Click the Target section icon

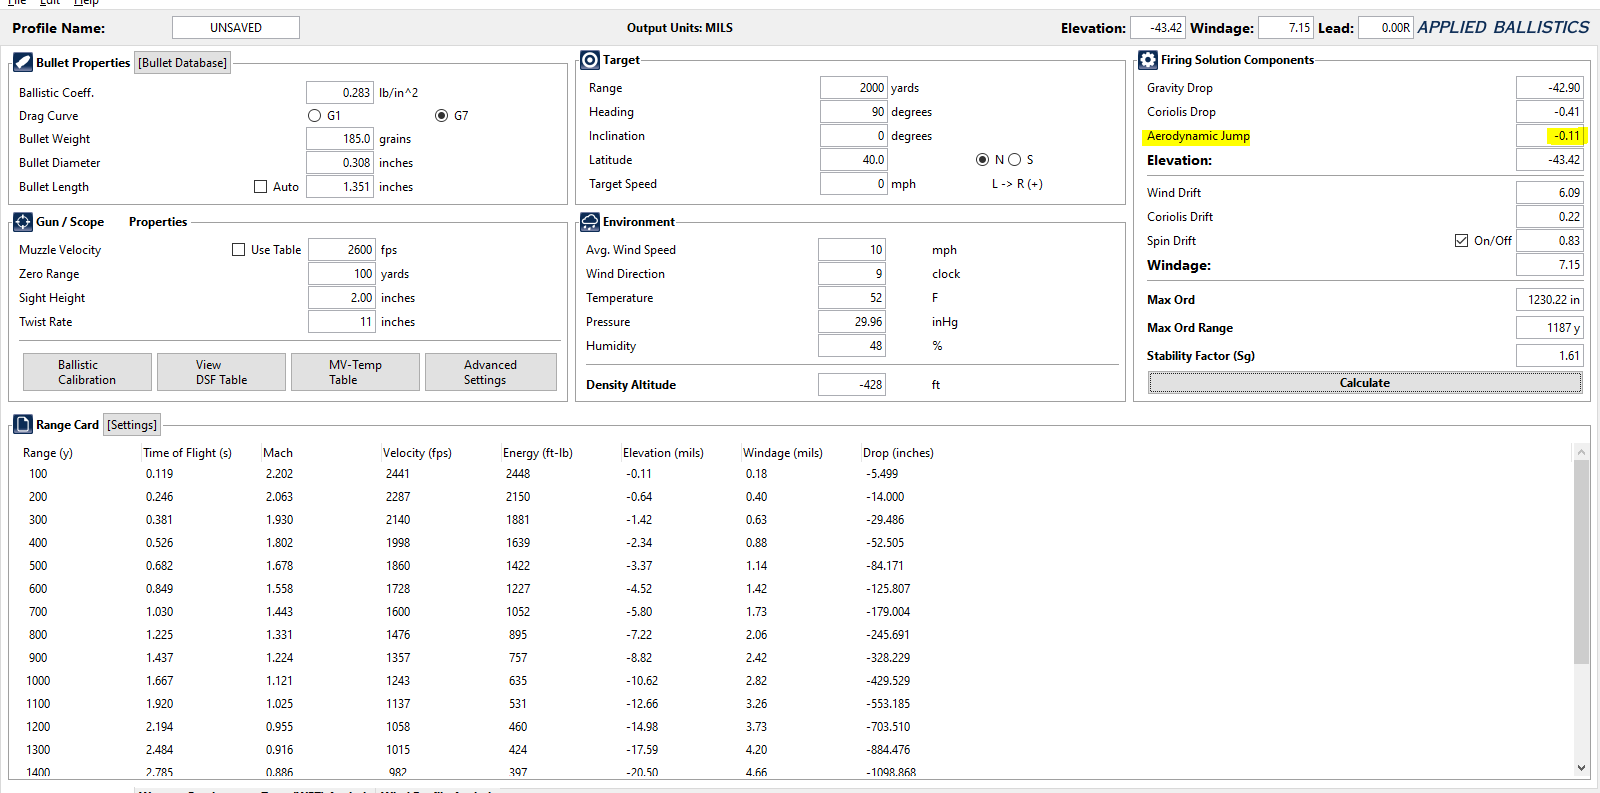(590, 60)
